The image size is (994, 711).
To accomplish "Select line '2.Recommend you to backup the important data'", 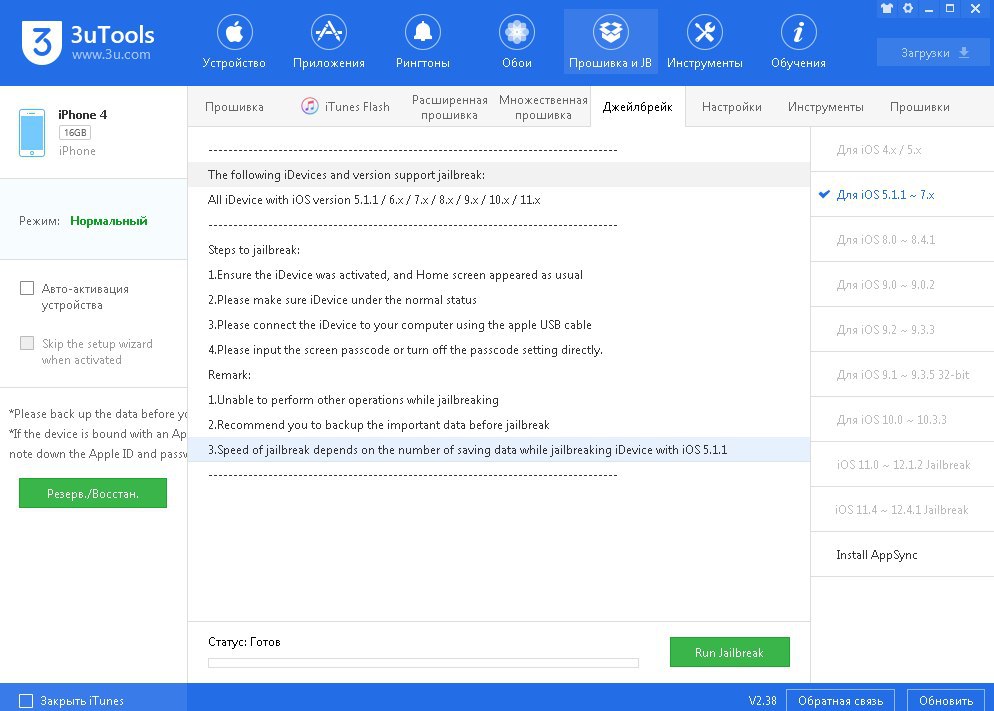I will (498, 425).
